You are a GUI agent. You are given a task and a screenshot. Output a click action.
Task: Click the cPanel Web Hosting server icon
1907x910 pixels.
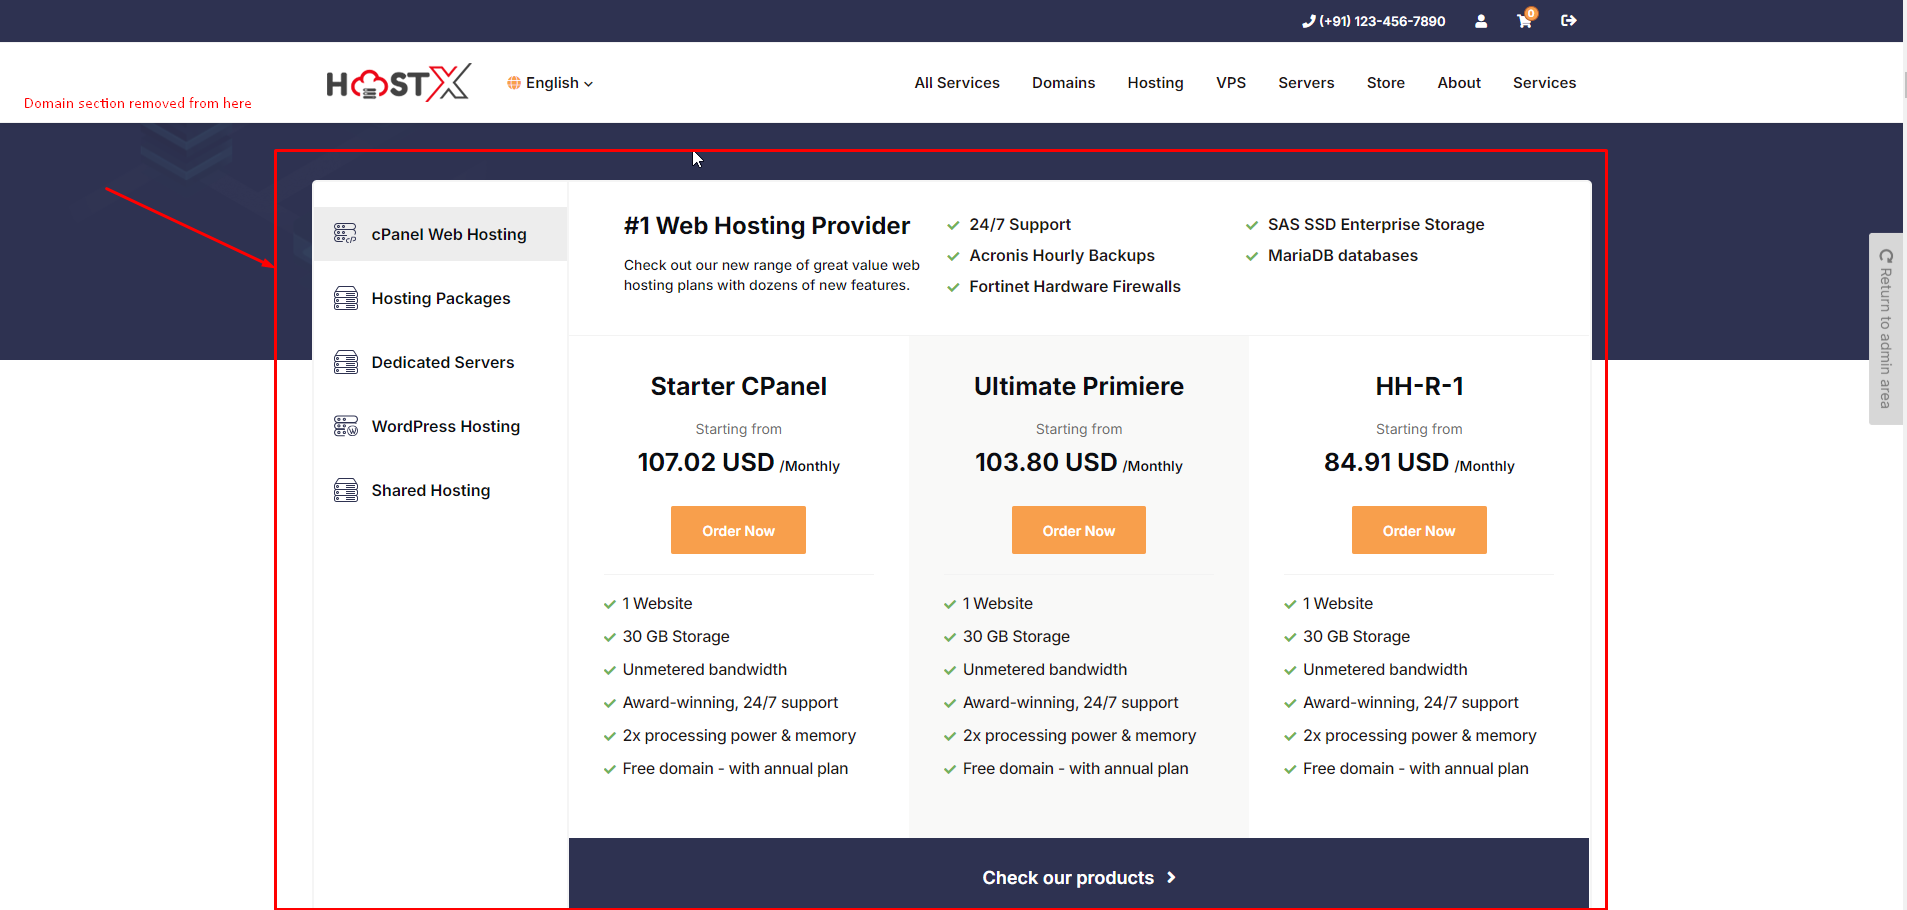(345, 234)
